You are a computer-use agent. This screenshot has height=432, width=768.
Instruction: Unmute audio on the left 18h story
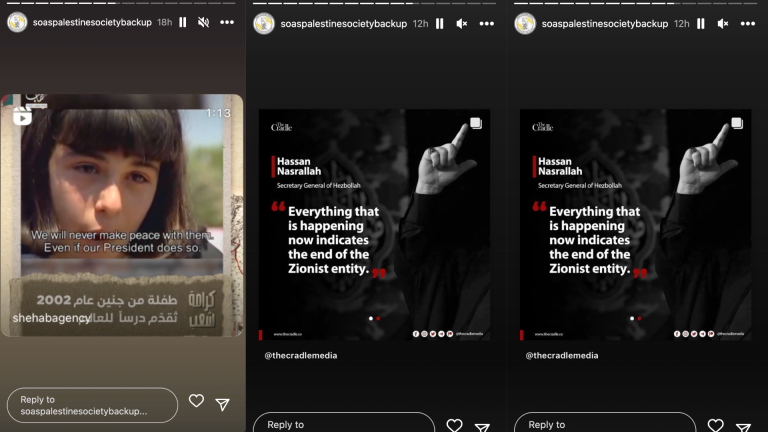[x=204, y=23]
